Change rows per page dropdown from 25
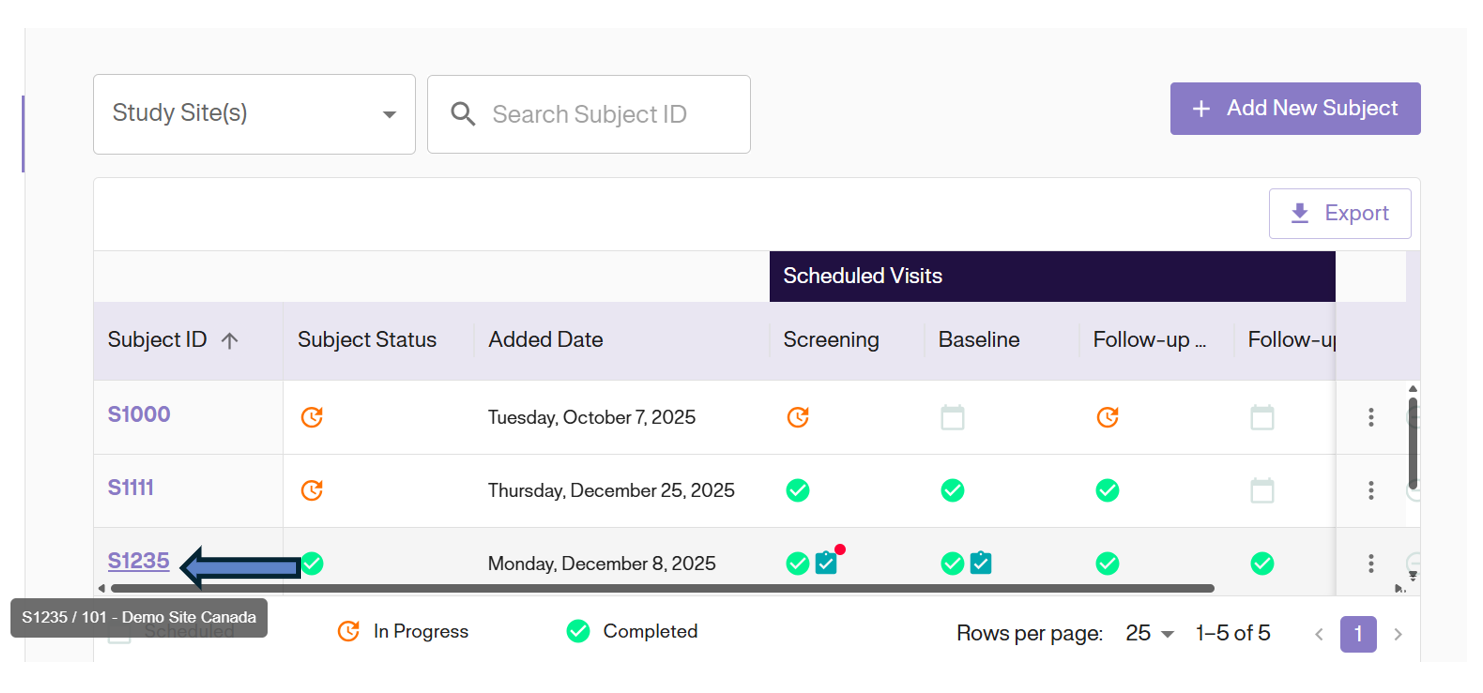The height and width of the screenshot is (693, 1483). point(1150,633)
